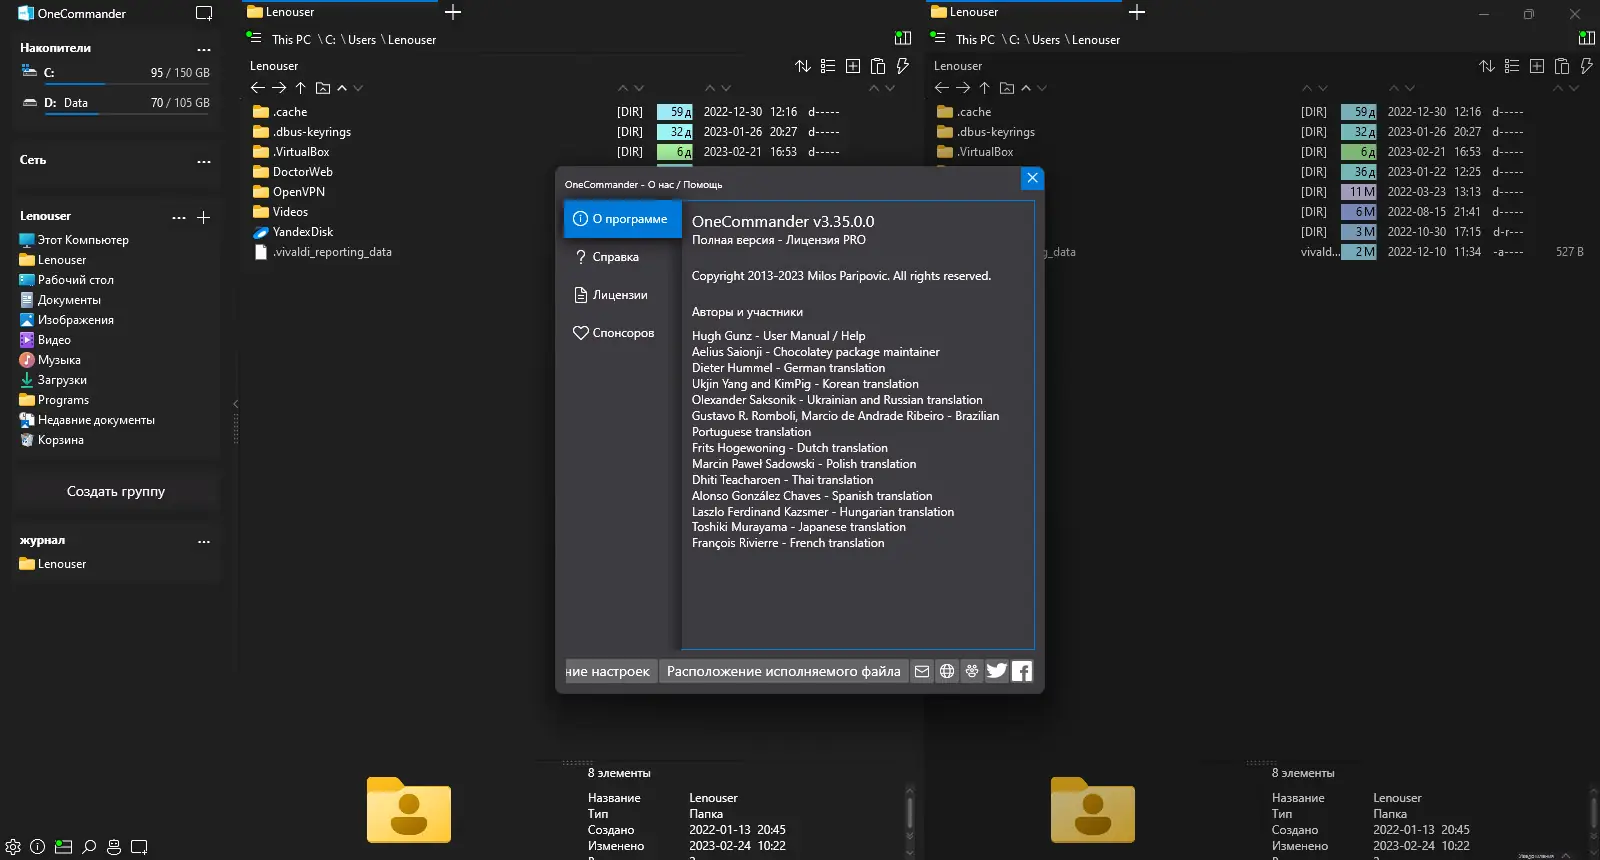Click the large folder preview thumbnail in left pane

[408, 810]
